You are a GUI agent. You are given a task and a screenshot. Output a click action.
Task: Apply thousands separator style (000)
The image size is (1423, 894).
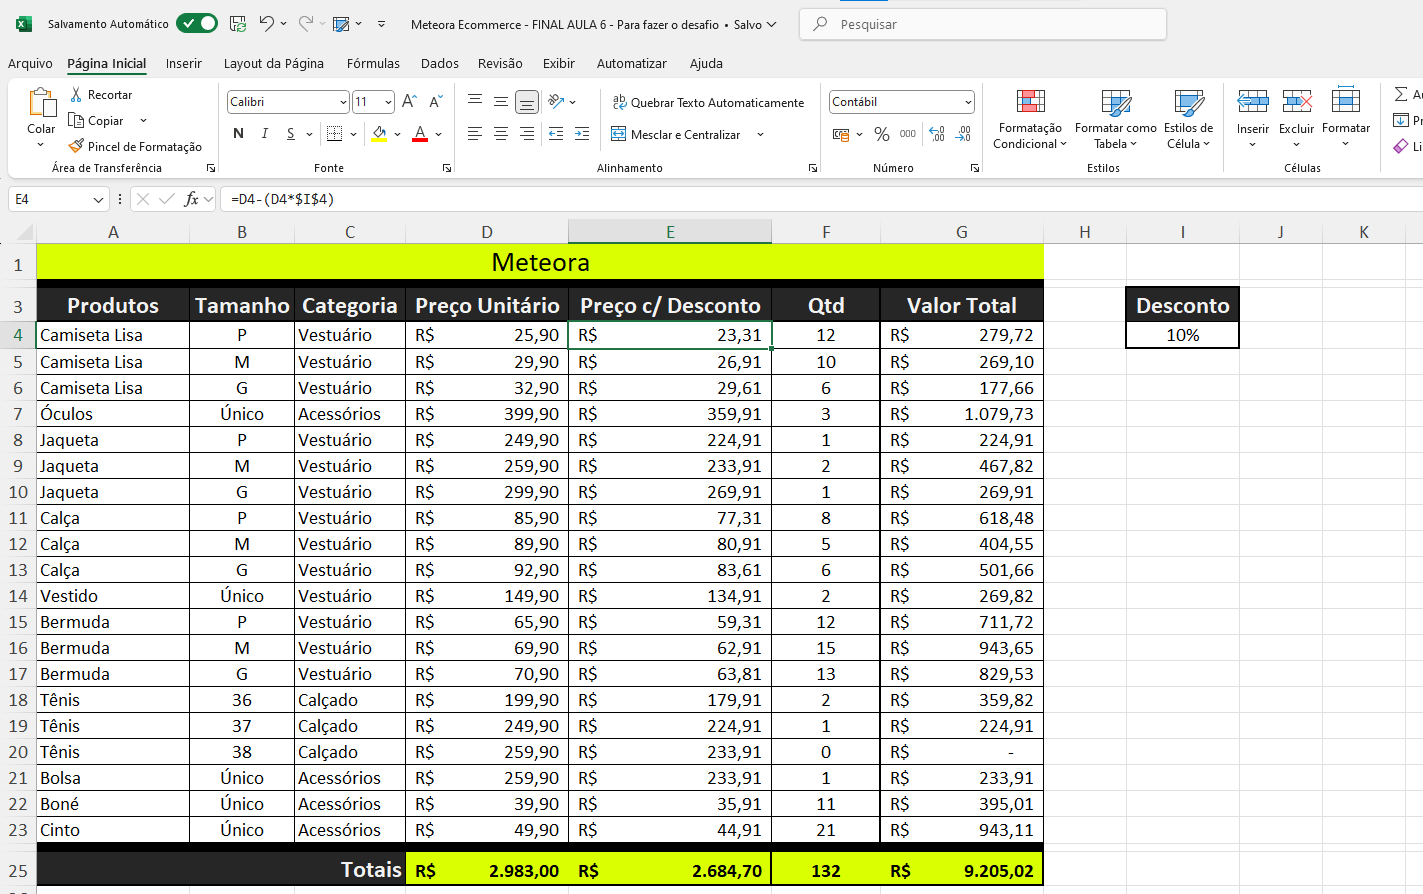(x=908, y=134)
